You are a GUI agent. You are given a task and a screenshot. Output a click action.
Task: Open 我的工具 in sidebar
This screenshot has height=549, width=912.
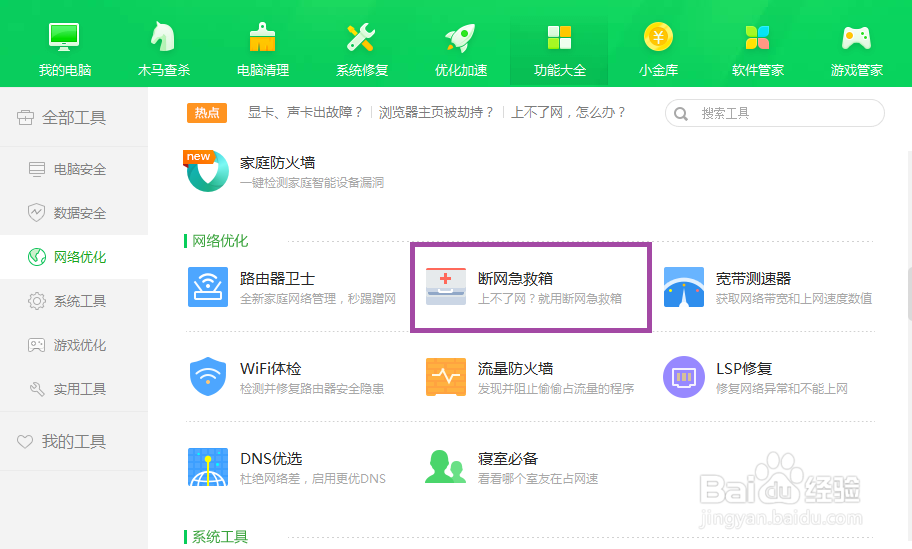click(x=74, y=441)
